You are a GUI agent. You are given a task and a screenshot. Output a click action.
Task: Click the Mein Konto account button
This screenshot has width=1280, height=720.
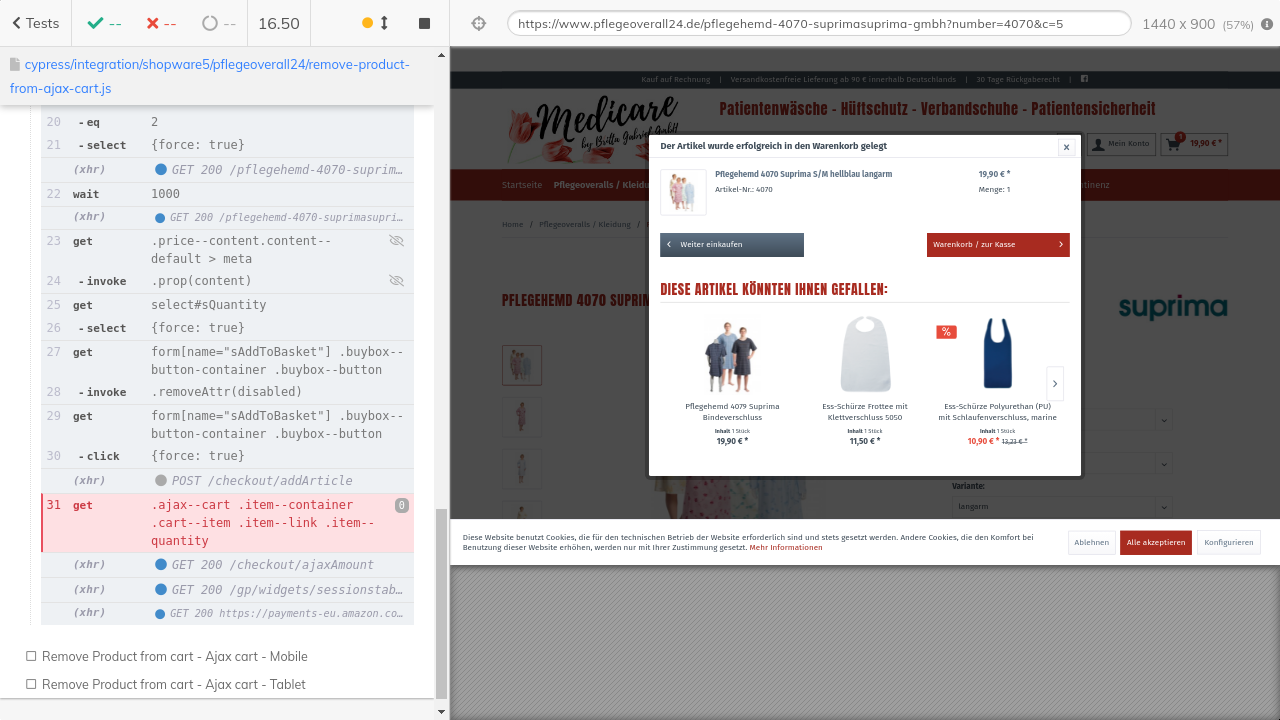tap(1121, 144)
